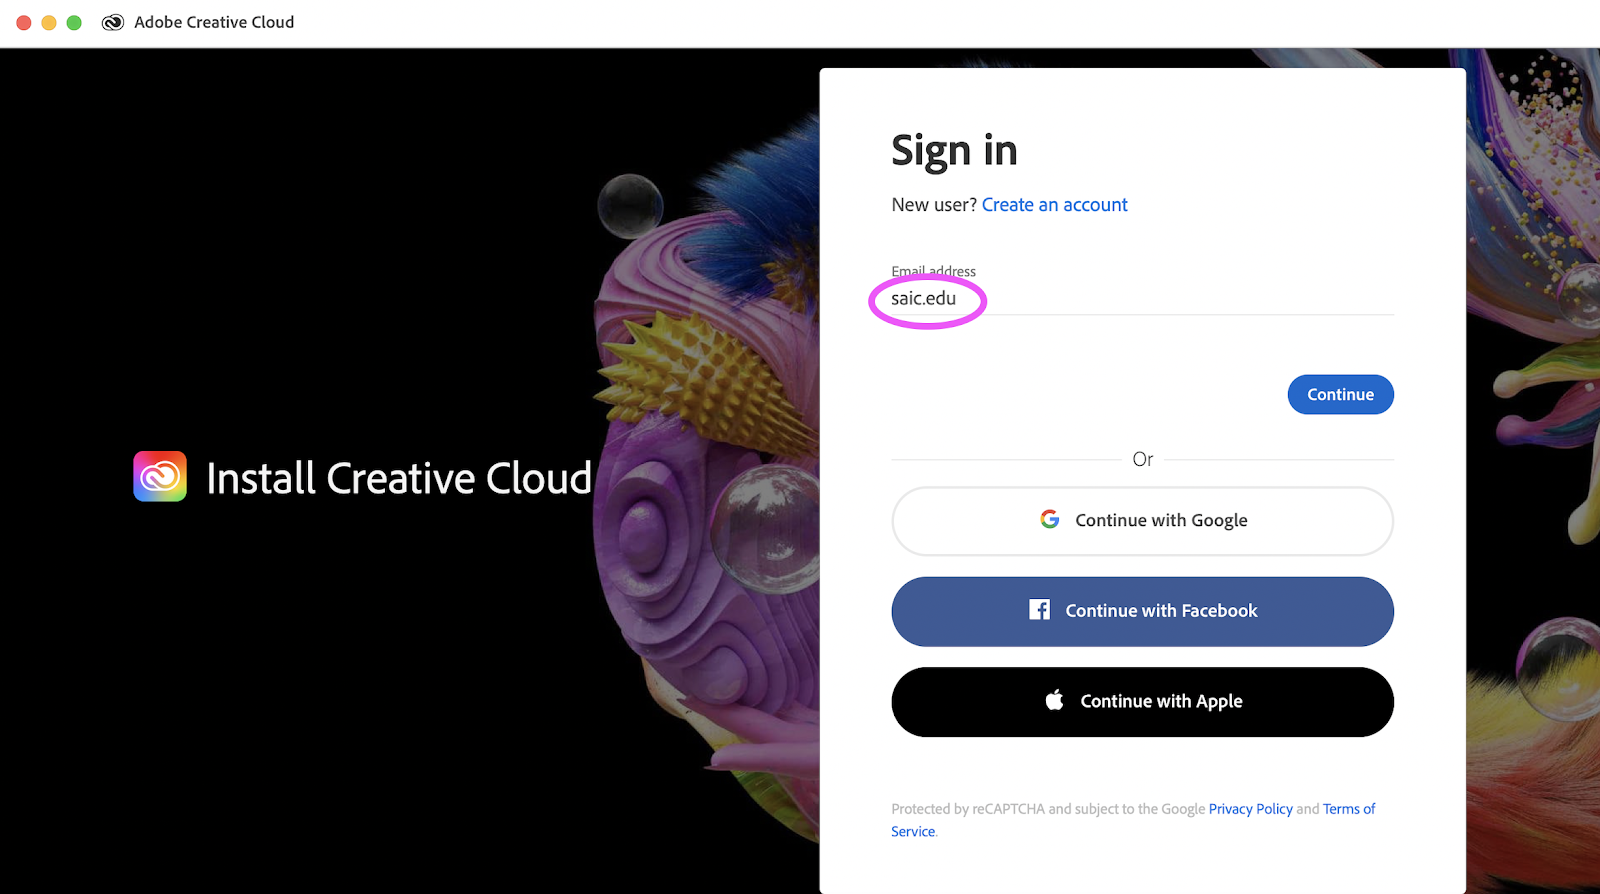Click the Adobe Creative Cloud window title

[x=214, y=22]
